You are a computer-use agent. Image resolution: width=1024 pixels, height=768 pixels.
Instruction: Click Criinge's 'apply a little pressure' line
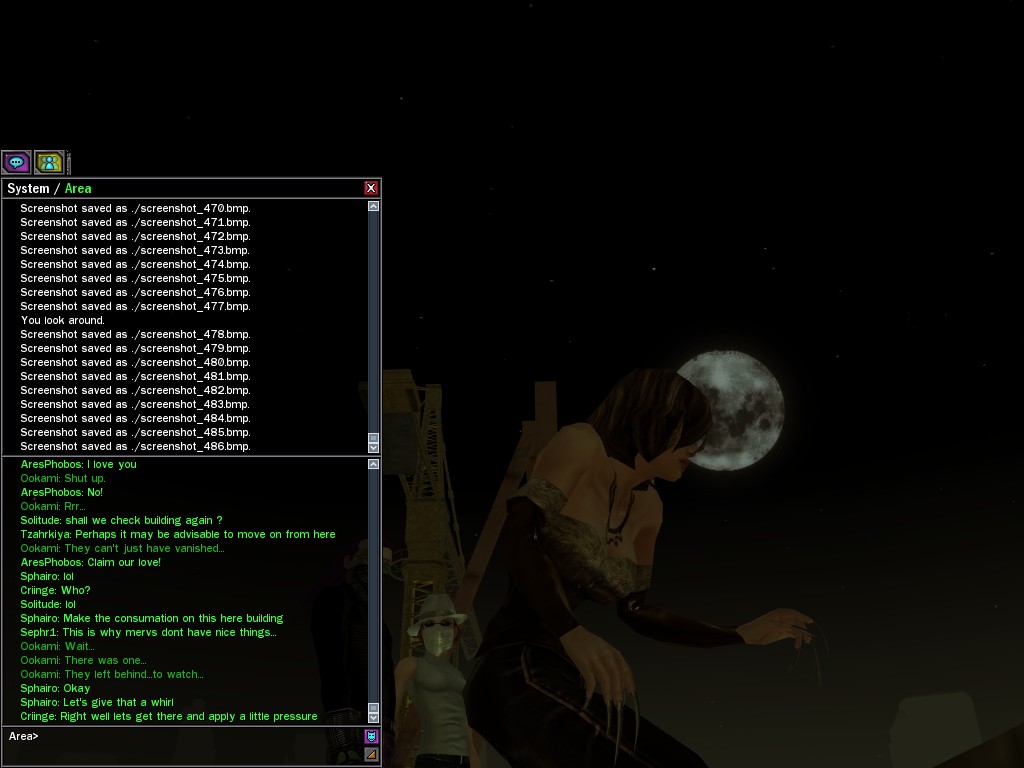pos(169,716)
